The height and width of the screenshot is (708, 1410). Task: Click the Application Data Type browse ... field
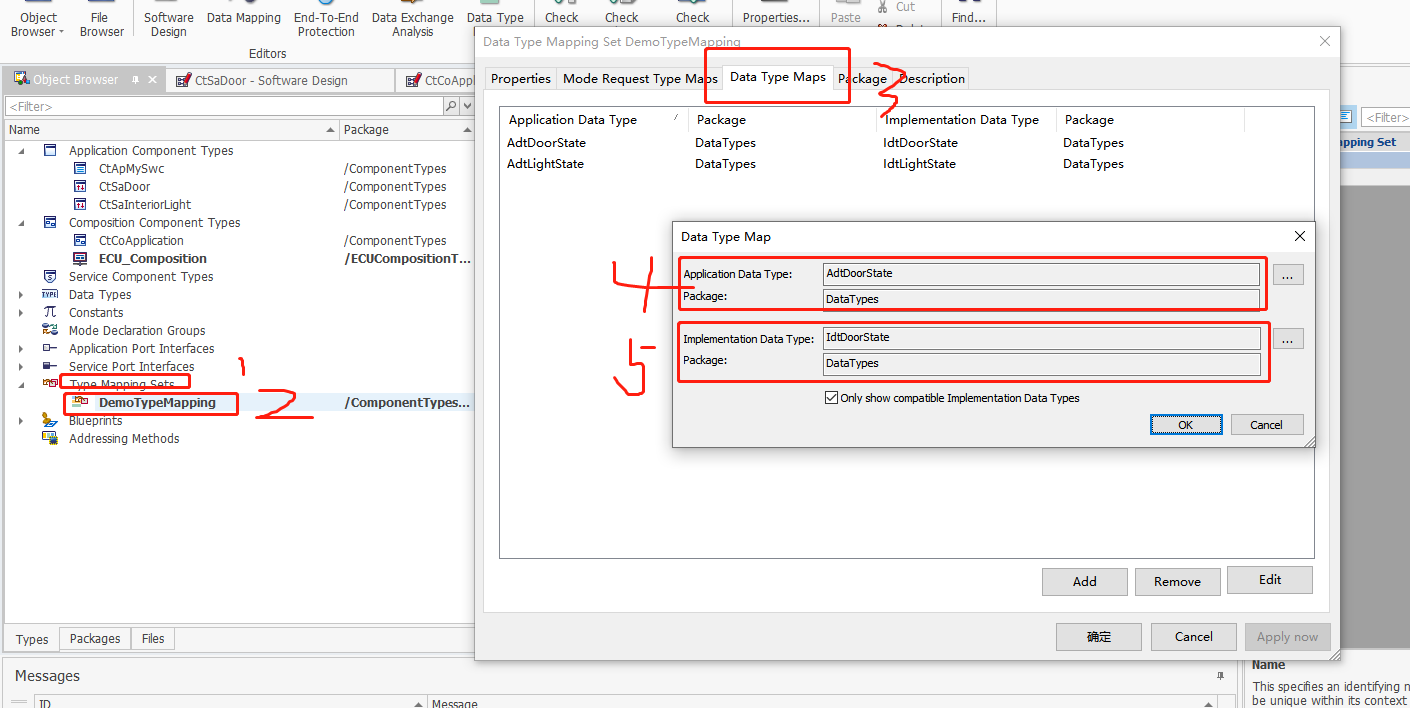point(1288,274)
